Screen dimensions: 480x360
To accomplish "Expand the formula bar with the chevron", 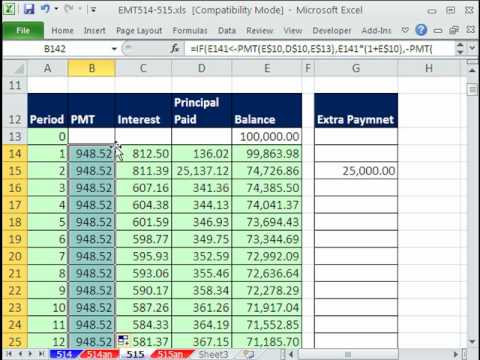I will coord(472,48).
